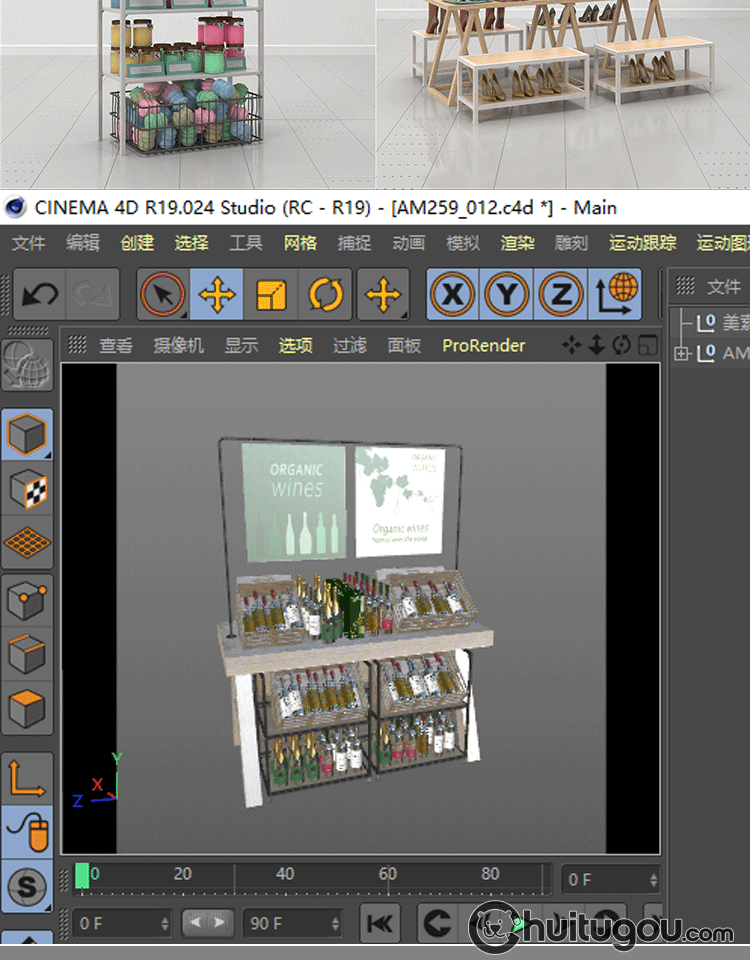Pick the Rotate tool
750x960 pixels.
[325, 295]
